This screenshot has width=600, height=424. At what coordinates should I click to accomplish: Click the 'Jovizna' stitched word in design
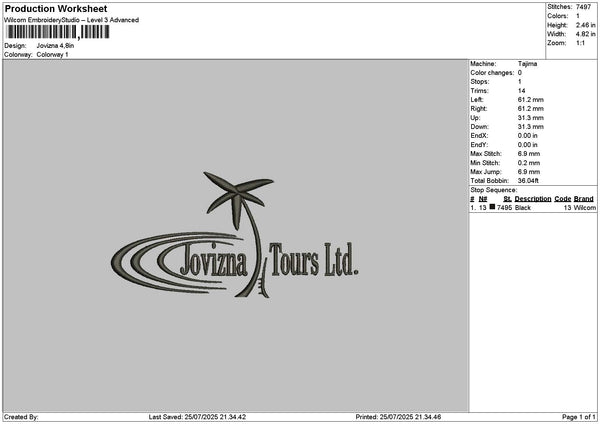click(x=214, y=260)
